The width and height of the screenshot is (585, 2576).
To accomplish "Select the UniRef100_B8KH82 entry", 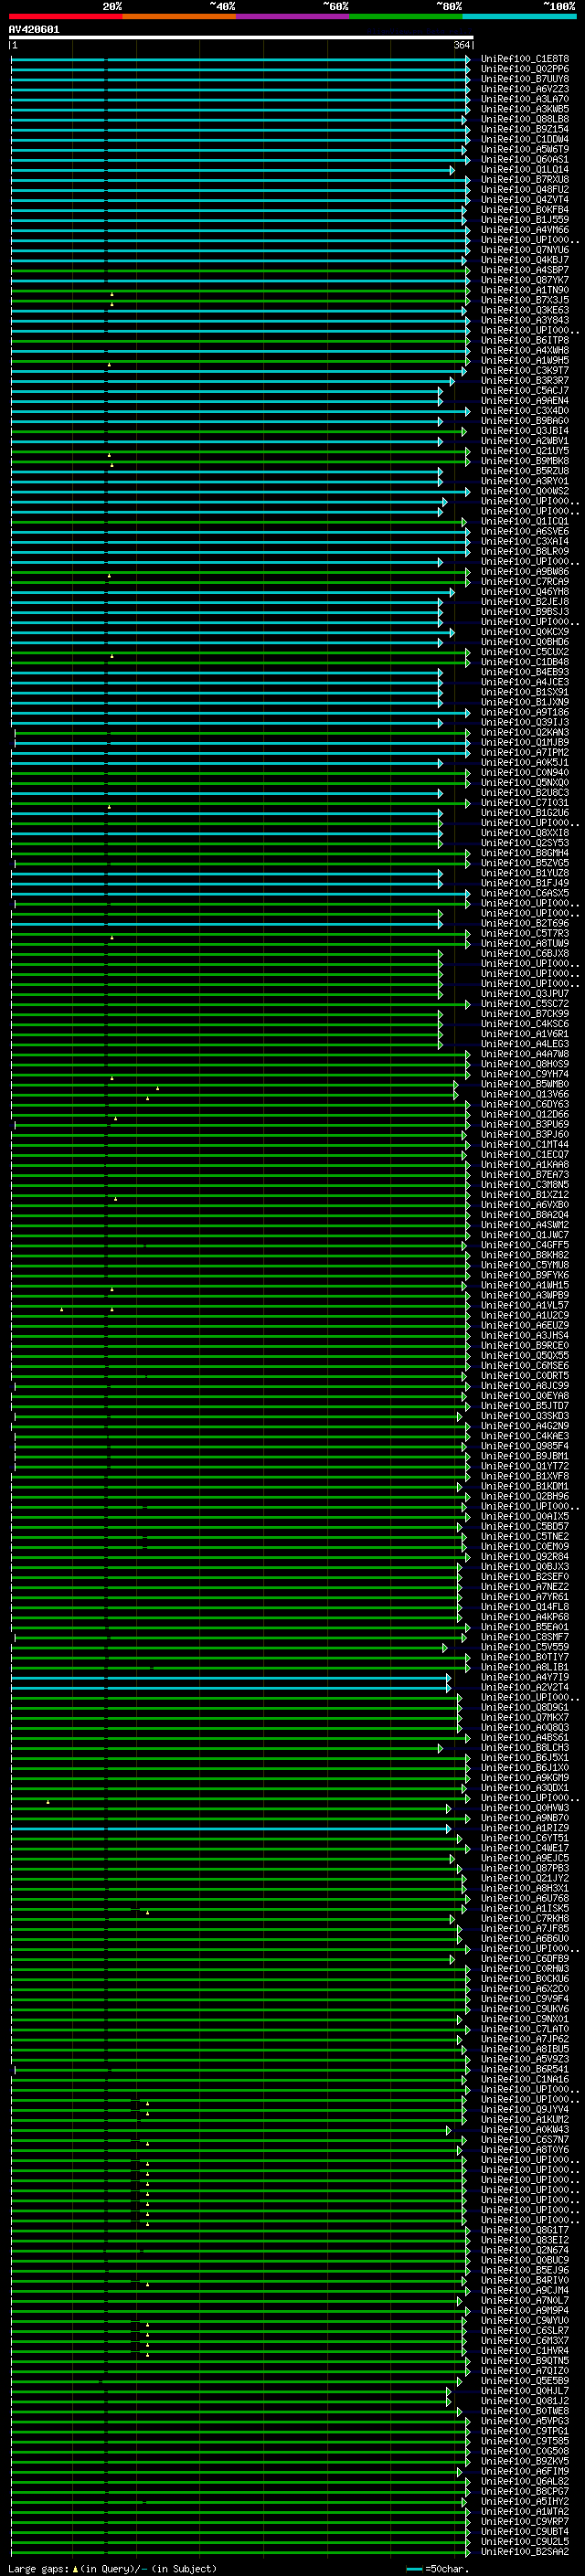I will pyautogui.click(x=525, y=1255).
